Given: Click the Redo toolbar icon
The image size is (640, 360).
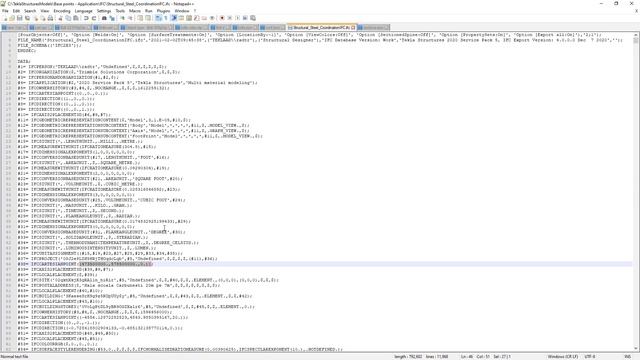Looking at the screenshot, I should 94,18.
